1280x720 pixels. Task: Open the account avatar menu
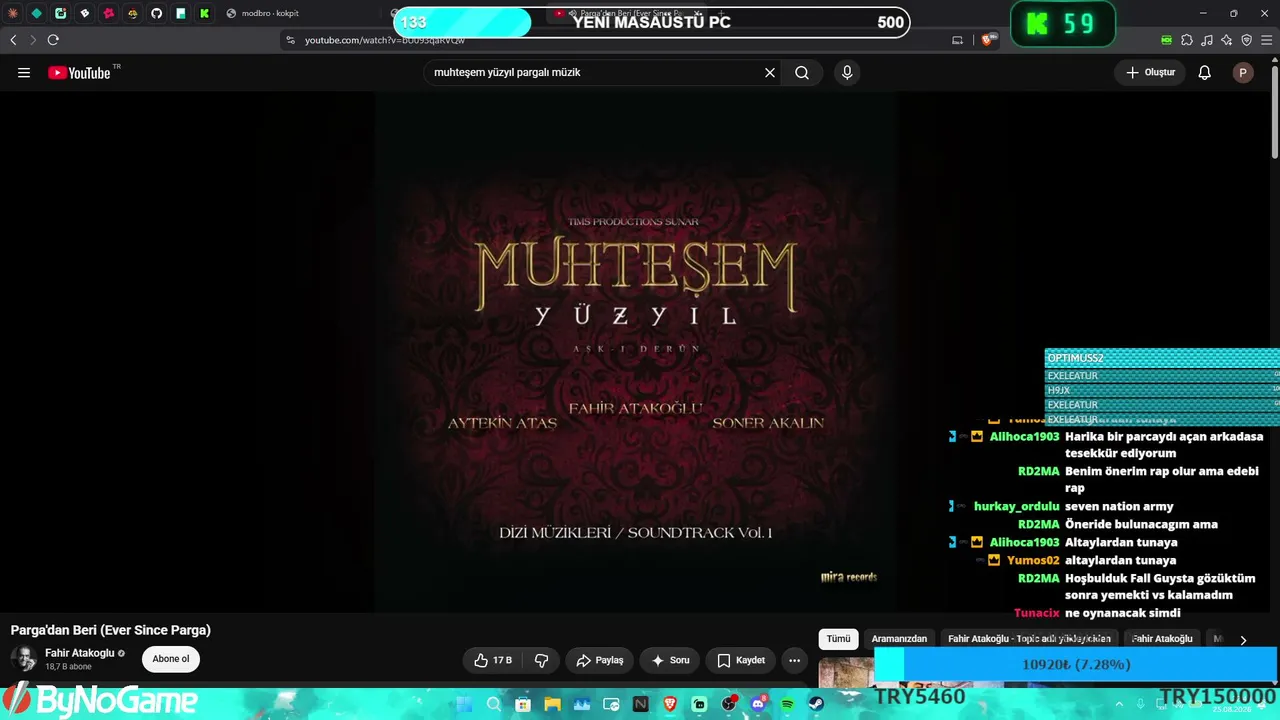1243,72
